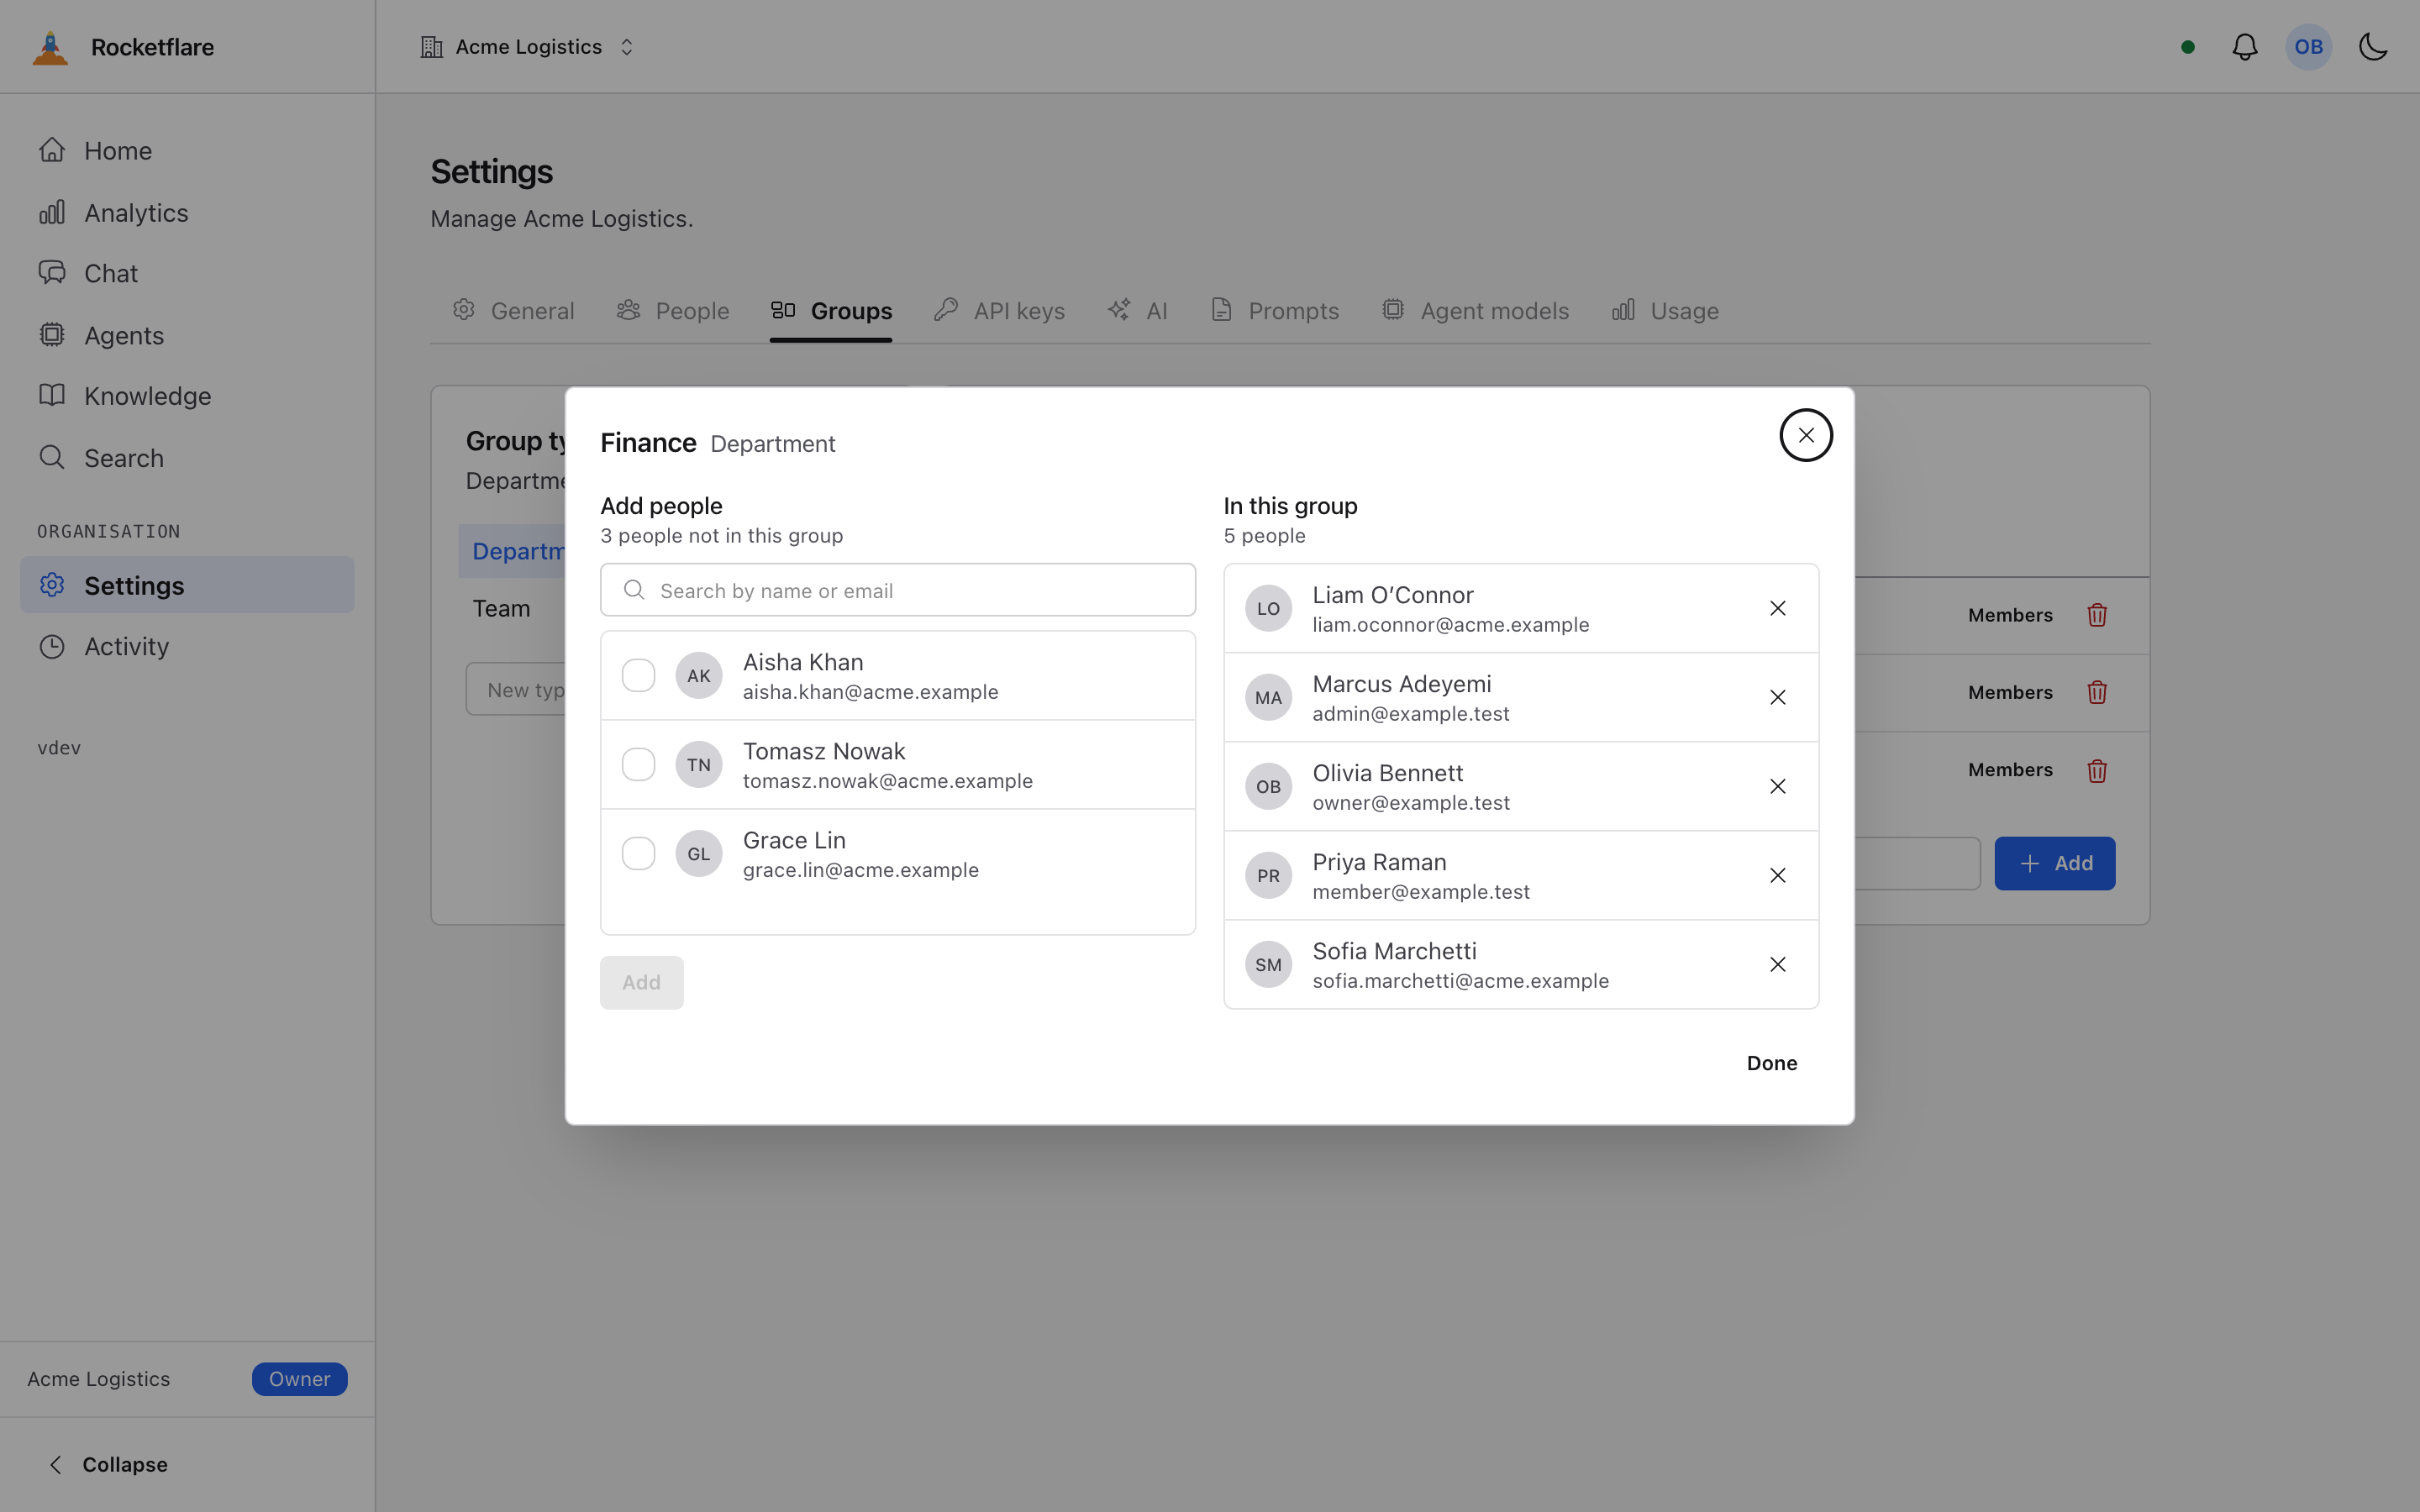The height and width of the screenshot is (1512, 2420).
Task: Click the building icon beside Acme Logistics
Action: [431, 47]
